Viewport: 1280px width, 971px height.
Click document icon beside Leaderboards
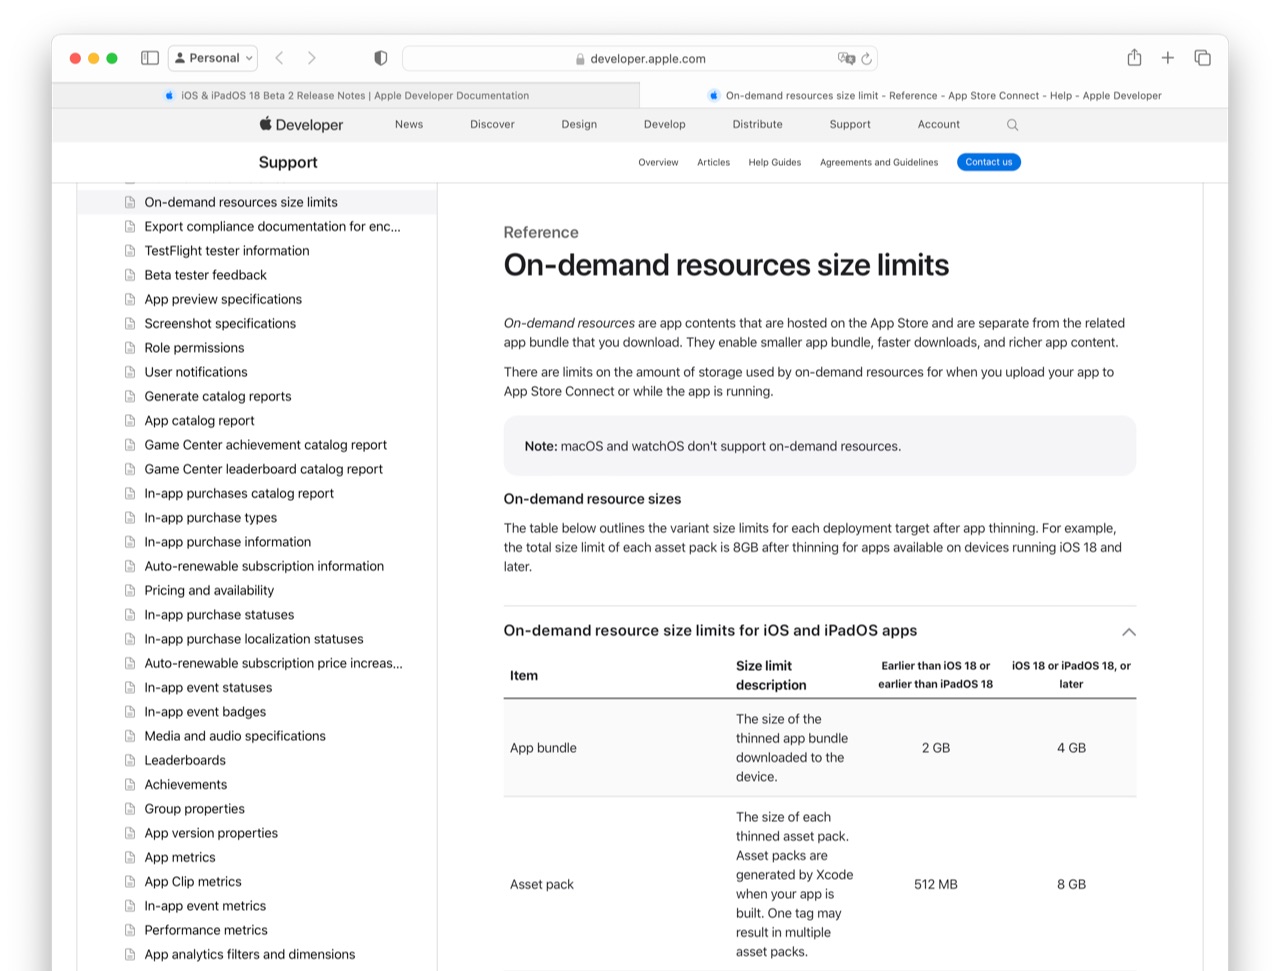pyautogui.click(x=129, y=760)
